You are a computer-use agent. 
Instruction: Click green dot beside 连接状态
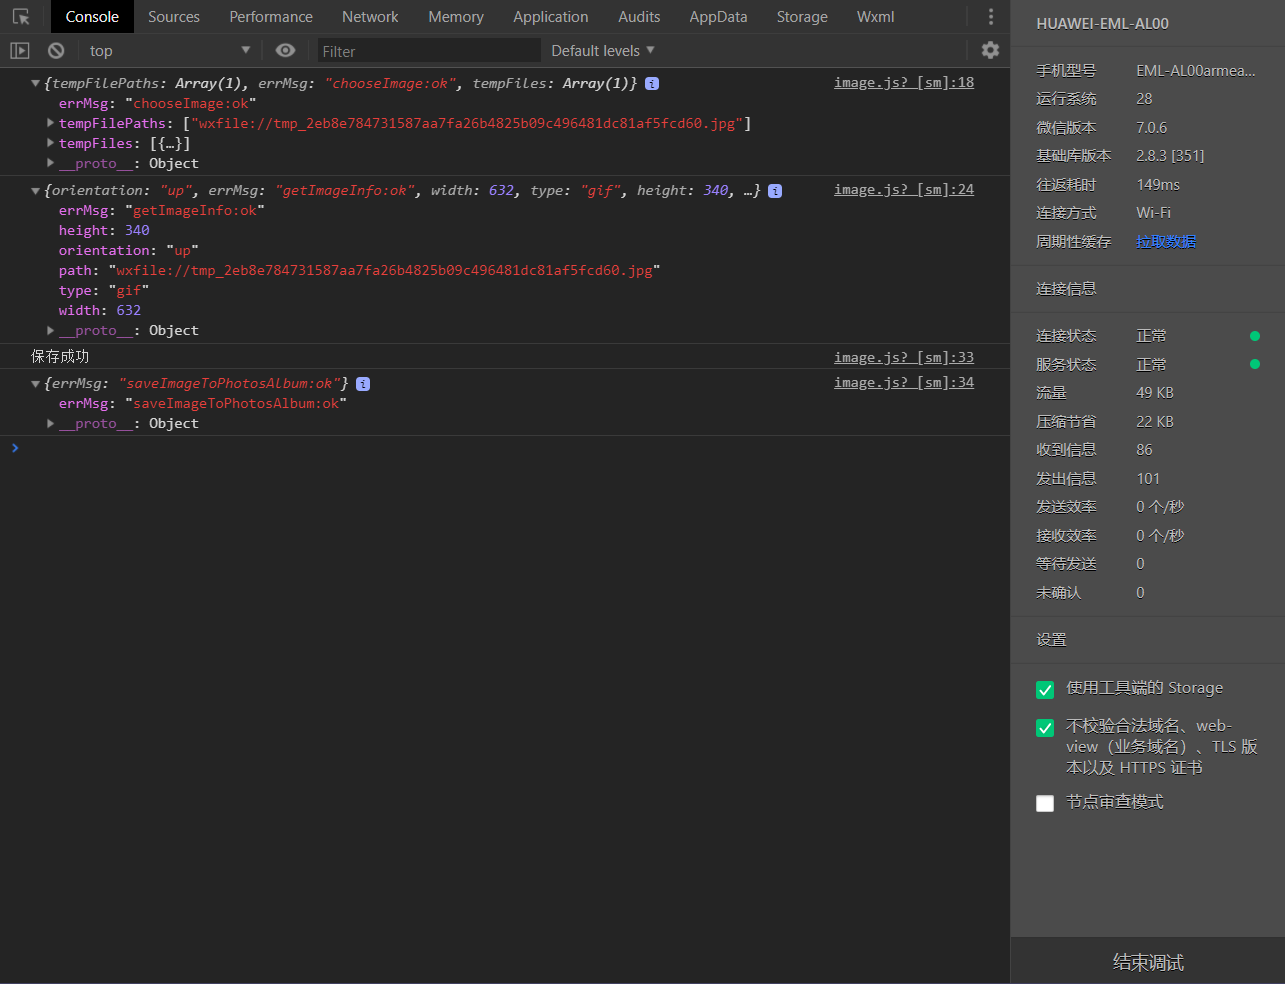1255,336
